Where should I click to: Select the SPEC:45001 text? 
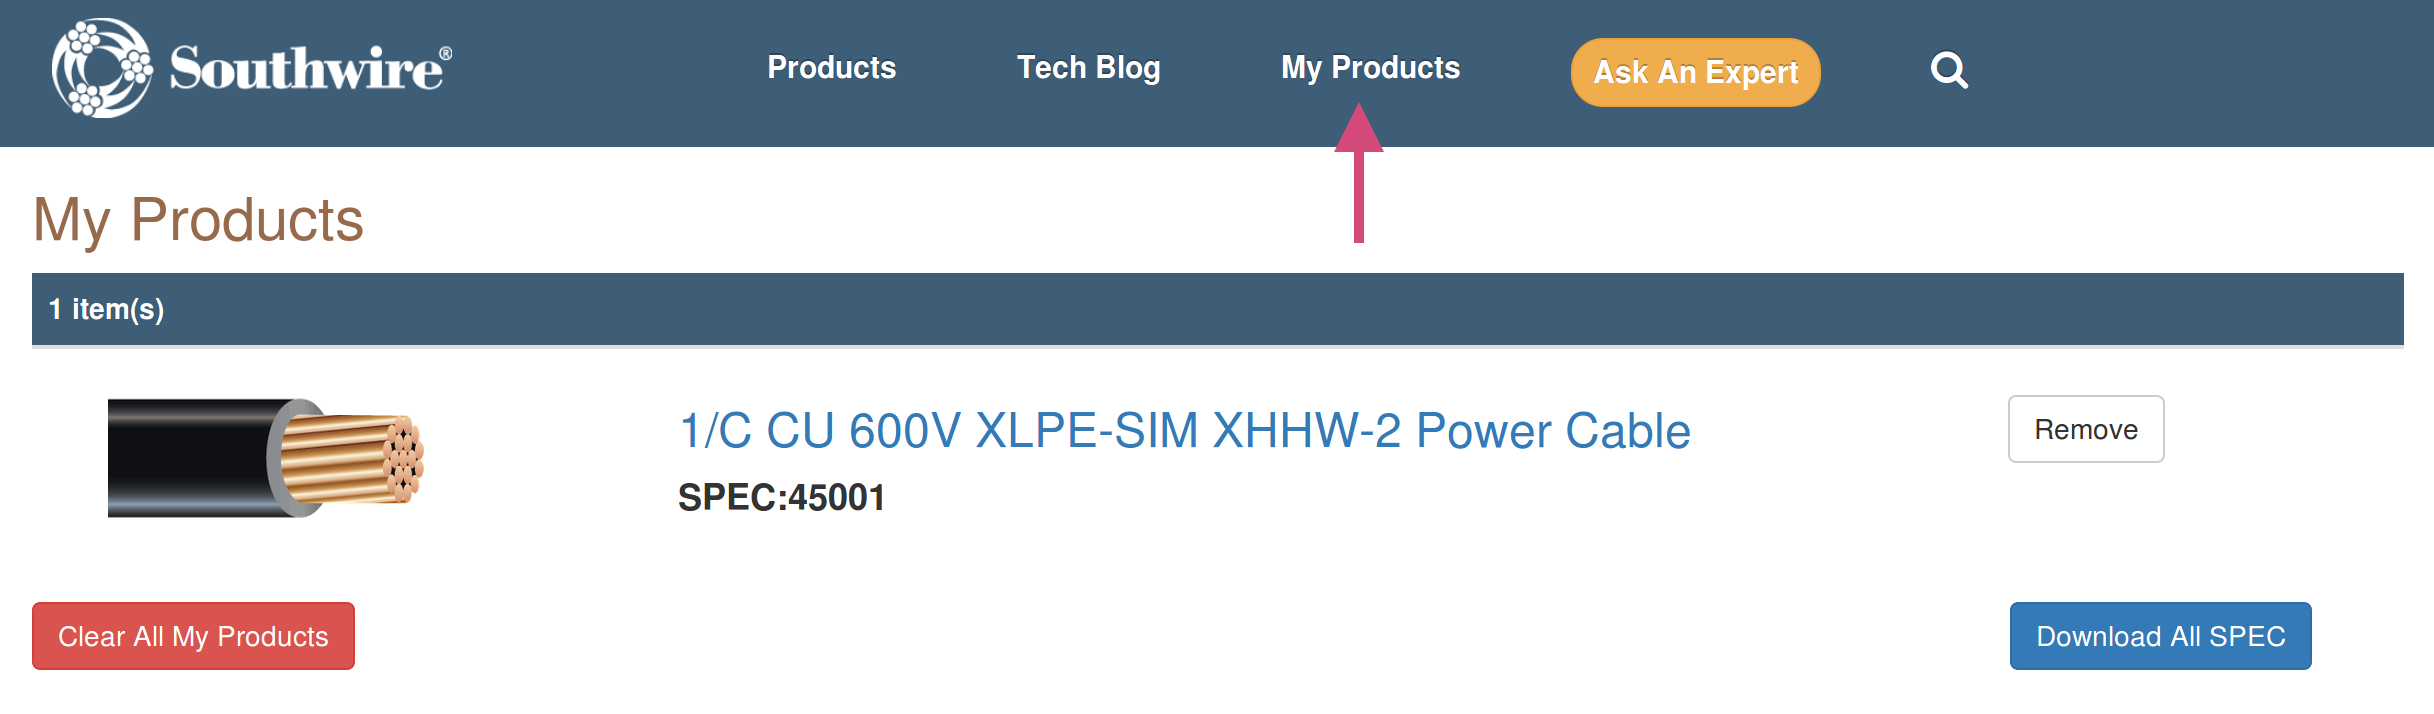781,498
